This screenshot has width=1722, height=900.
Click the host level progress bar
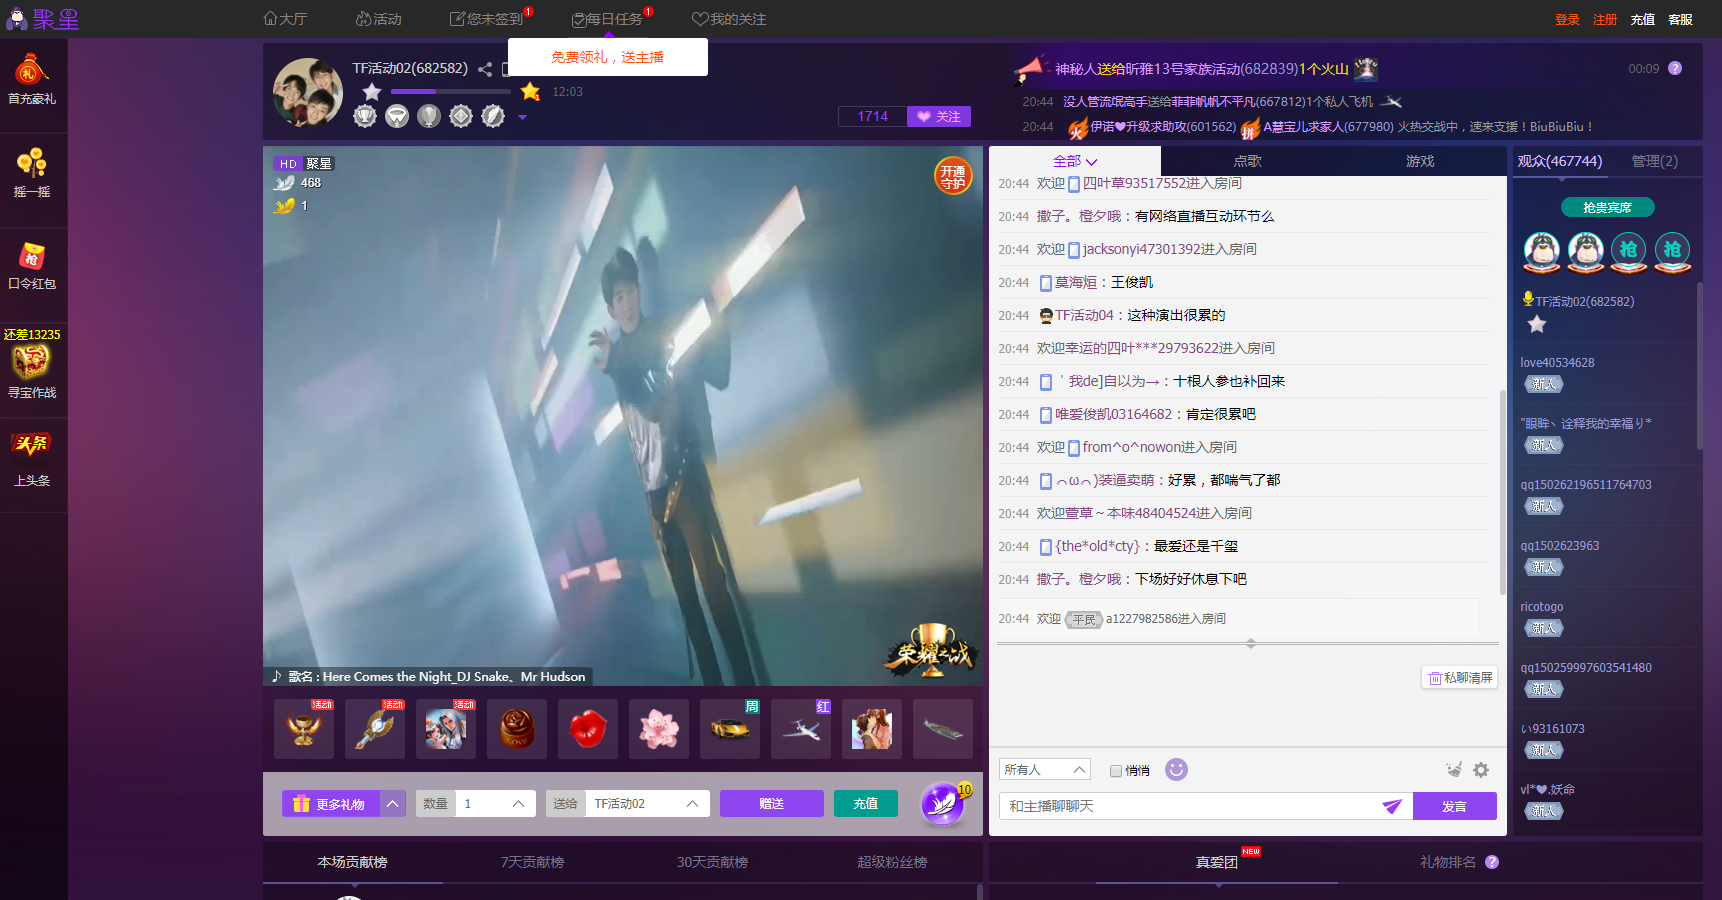pos(450,91)
